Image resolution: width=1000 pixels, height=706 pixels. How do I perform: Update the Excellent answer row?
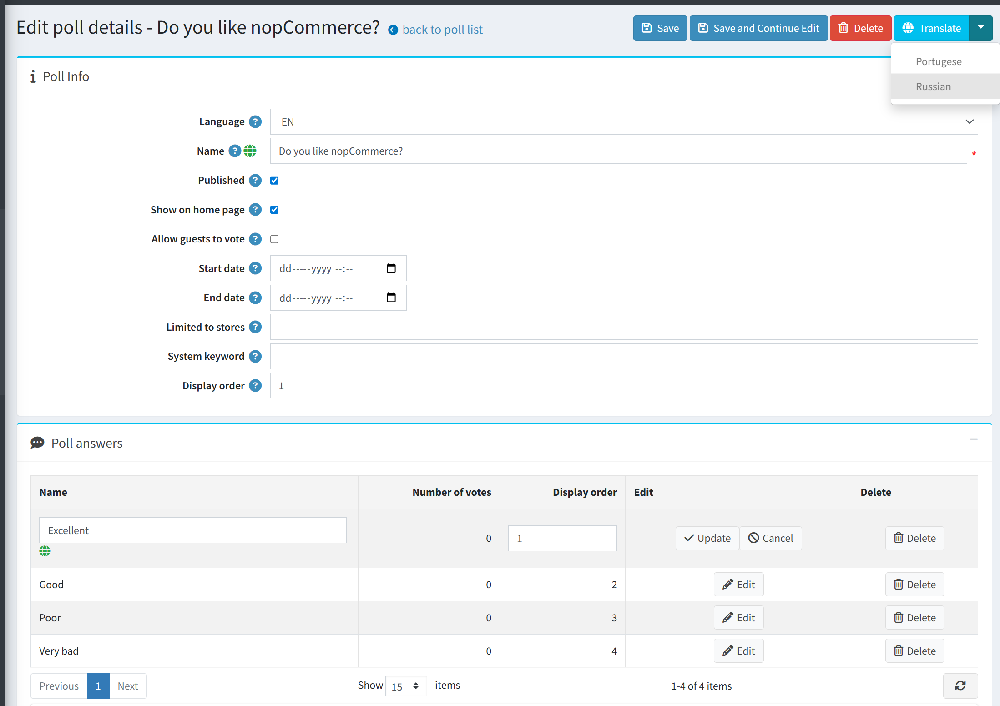click(x=707, y=538)
